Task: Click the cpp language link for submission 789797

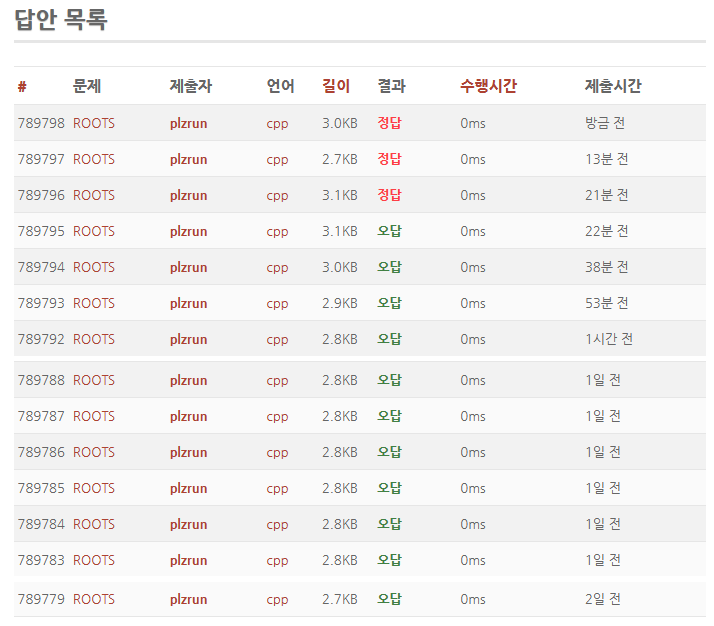Action: 277,159
